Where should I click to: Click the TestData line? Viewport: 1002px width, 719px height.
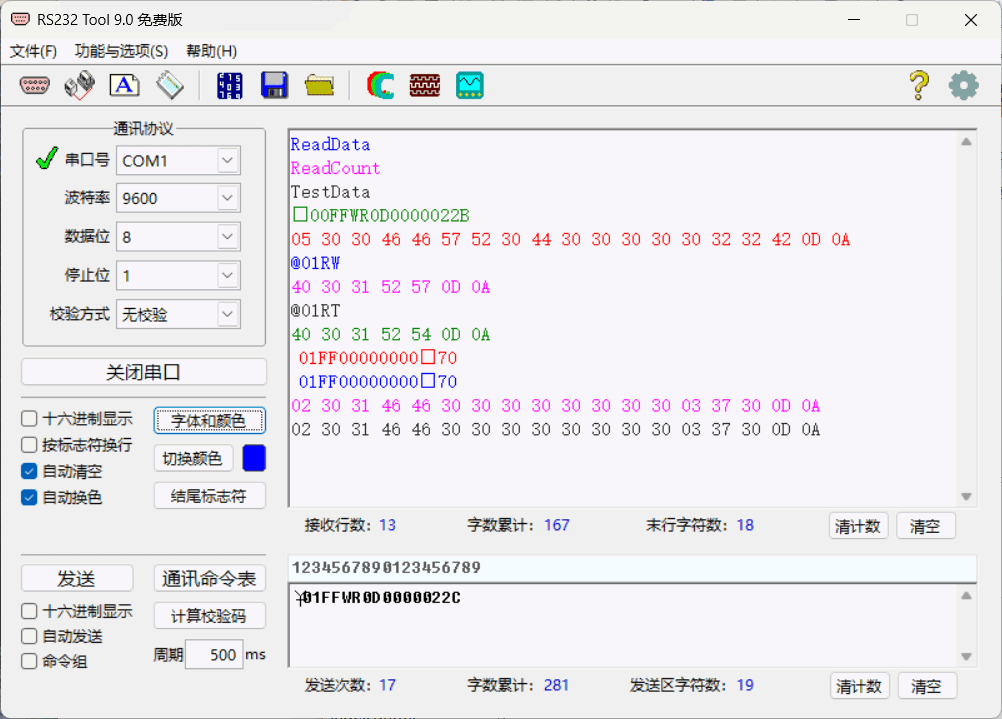coord(330,192)
